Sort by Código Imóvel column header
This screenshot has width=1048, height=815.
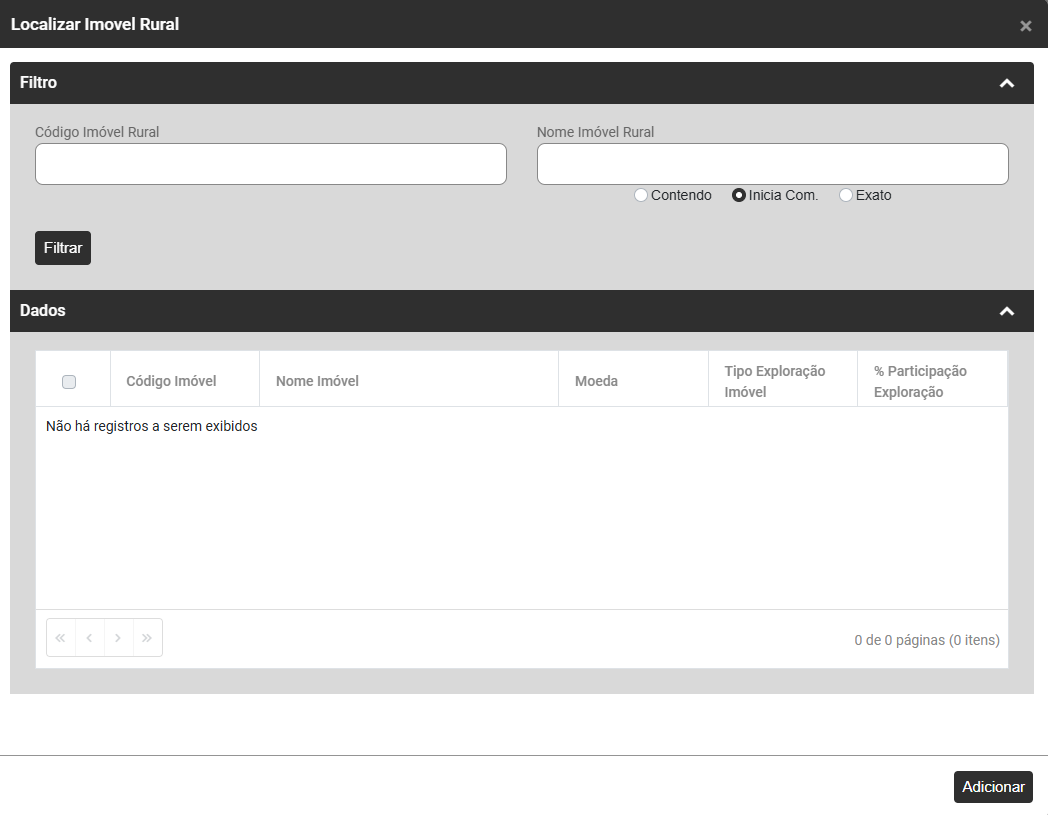[x=171, y=381]
